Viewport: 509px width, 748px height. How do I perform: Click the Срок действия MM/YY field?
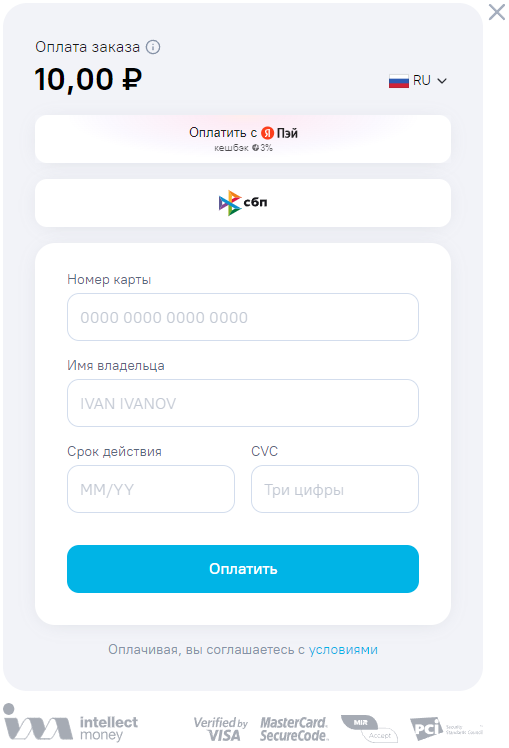(x=151, y=489)
